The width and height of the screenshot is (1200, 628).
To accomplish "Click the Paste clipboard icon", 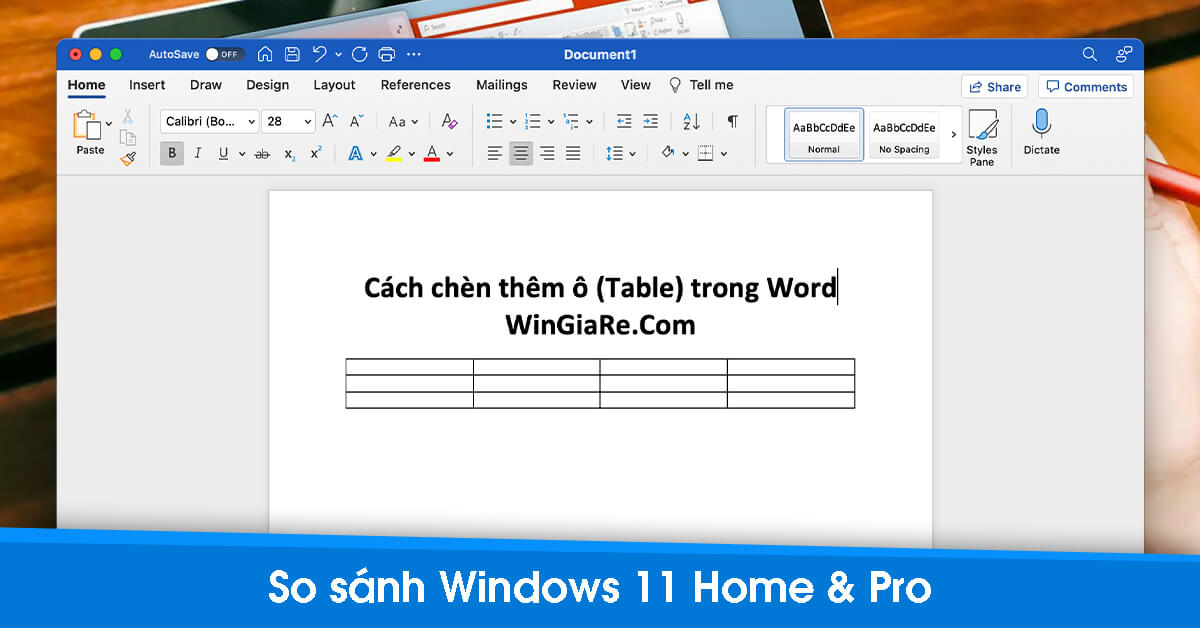I will pos(88,126).
